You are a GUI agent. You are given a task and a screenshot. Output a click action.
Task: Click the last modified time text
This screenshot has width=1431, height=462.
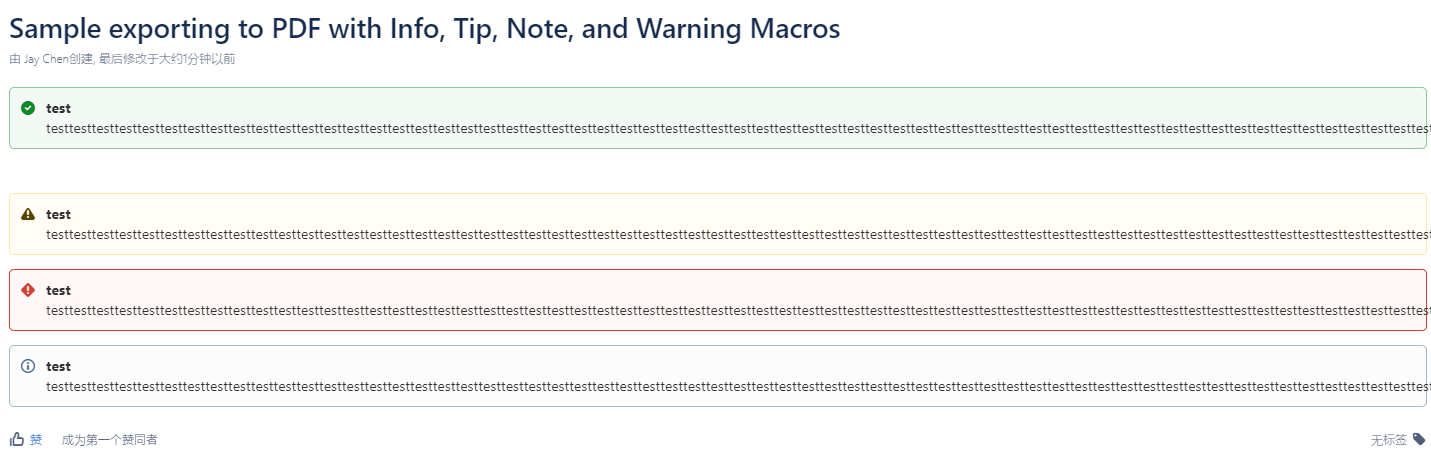[167, 59]
